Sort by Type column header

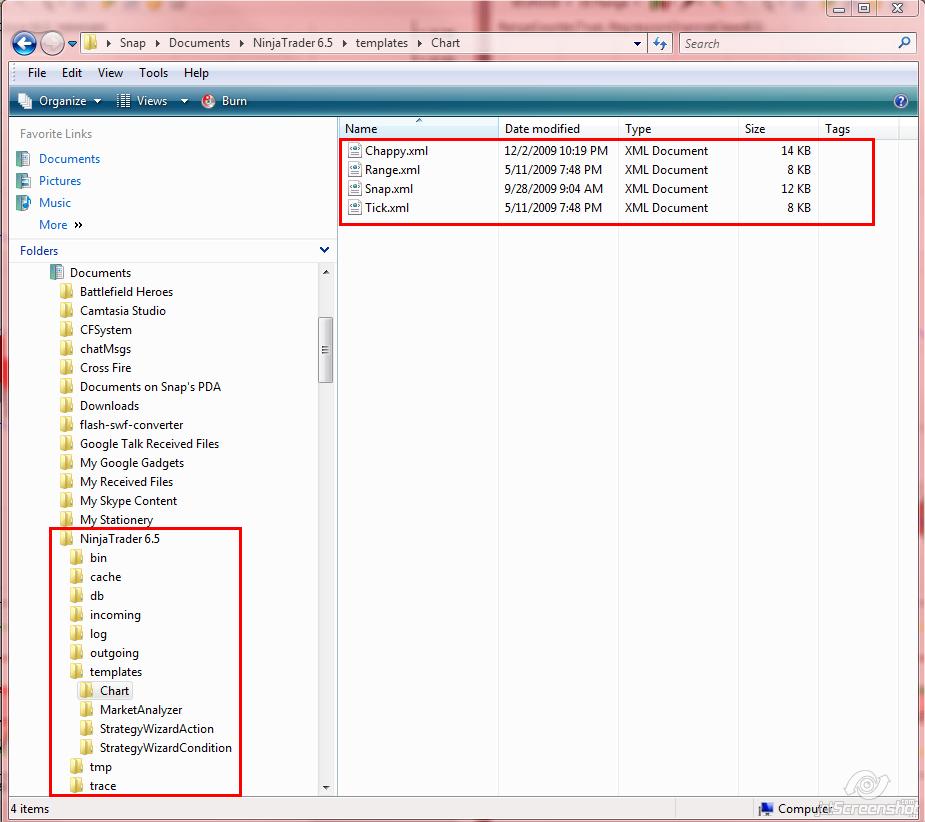[x=678, y=129]
